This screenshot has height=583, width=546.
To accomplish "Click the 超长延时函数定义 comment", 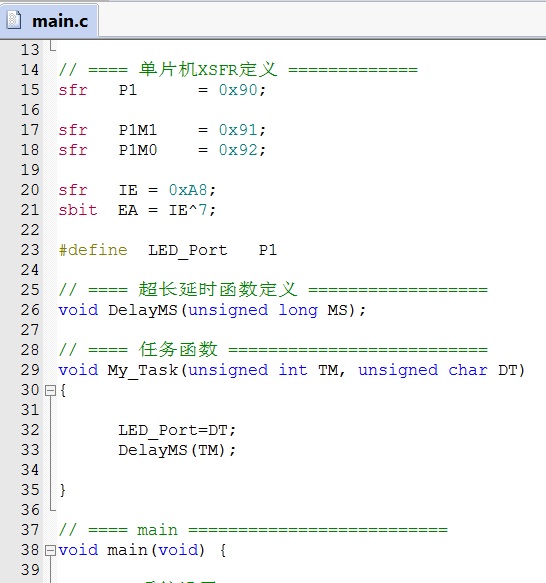I will pos(218,290).
